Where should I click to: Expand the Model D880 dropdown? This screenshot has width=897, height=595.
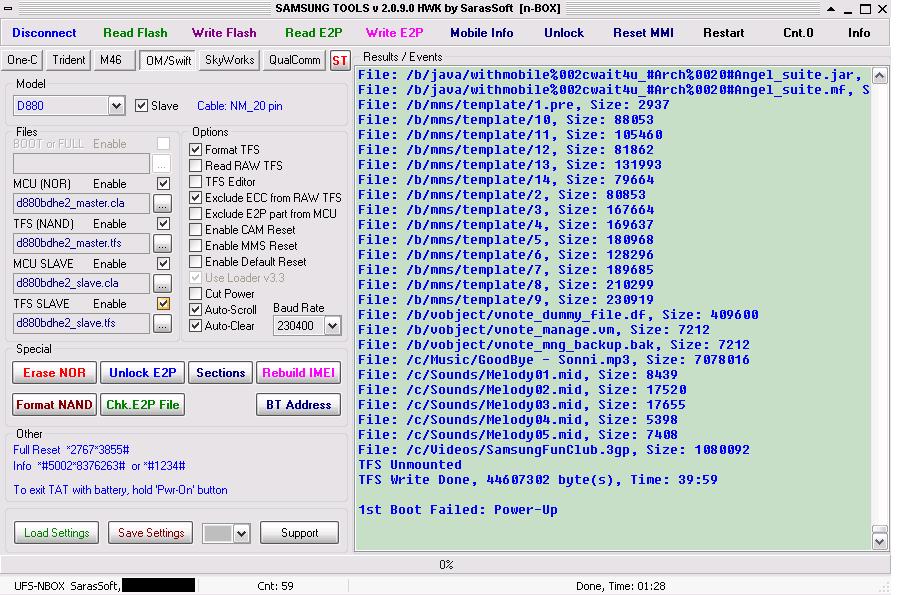pos(116,106)
